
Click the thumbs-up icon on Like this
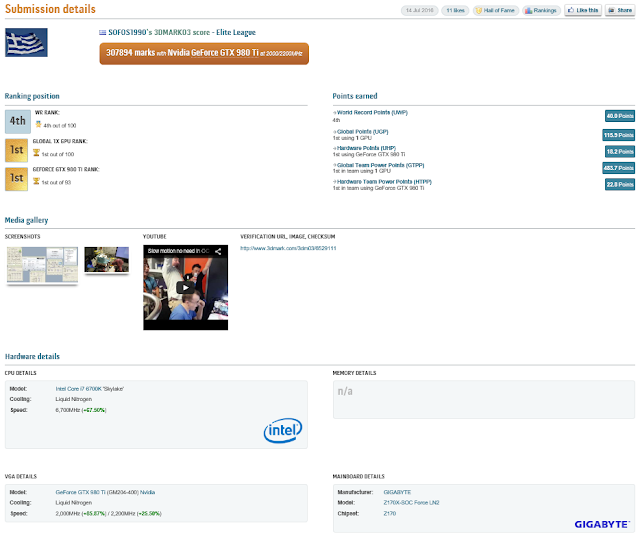pyautogui.click(x=571, y=10)
